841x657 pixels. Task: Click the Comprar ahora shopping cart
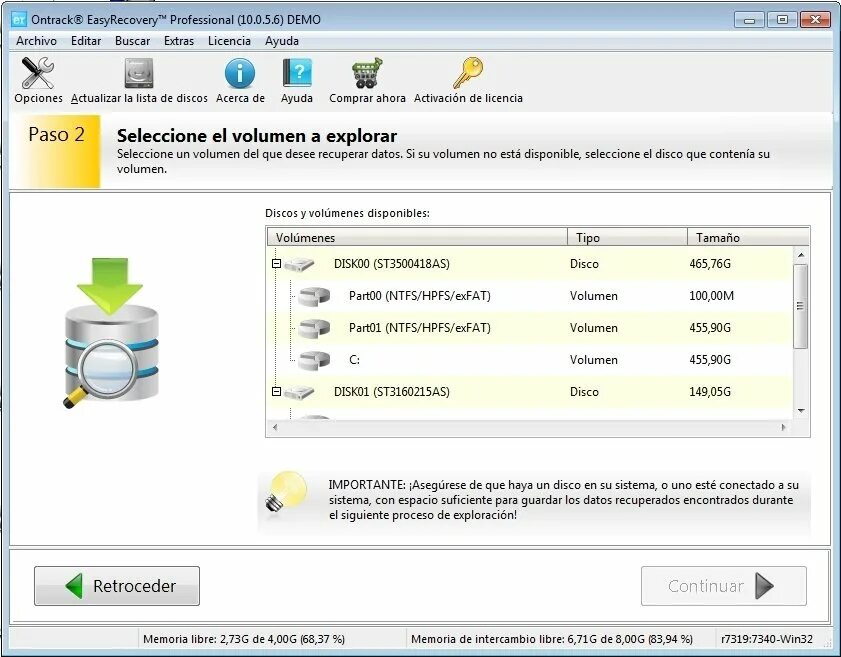point(367,73)
